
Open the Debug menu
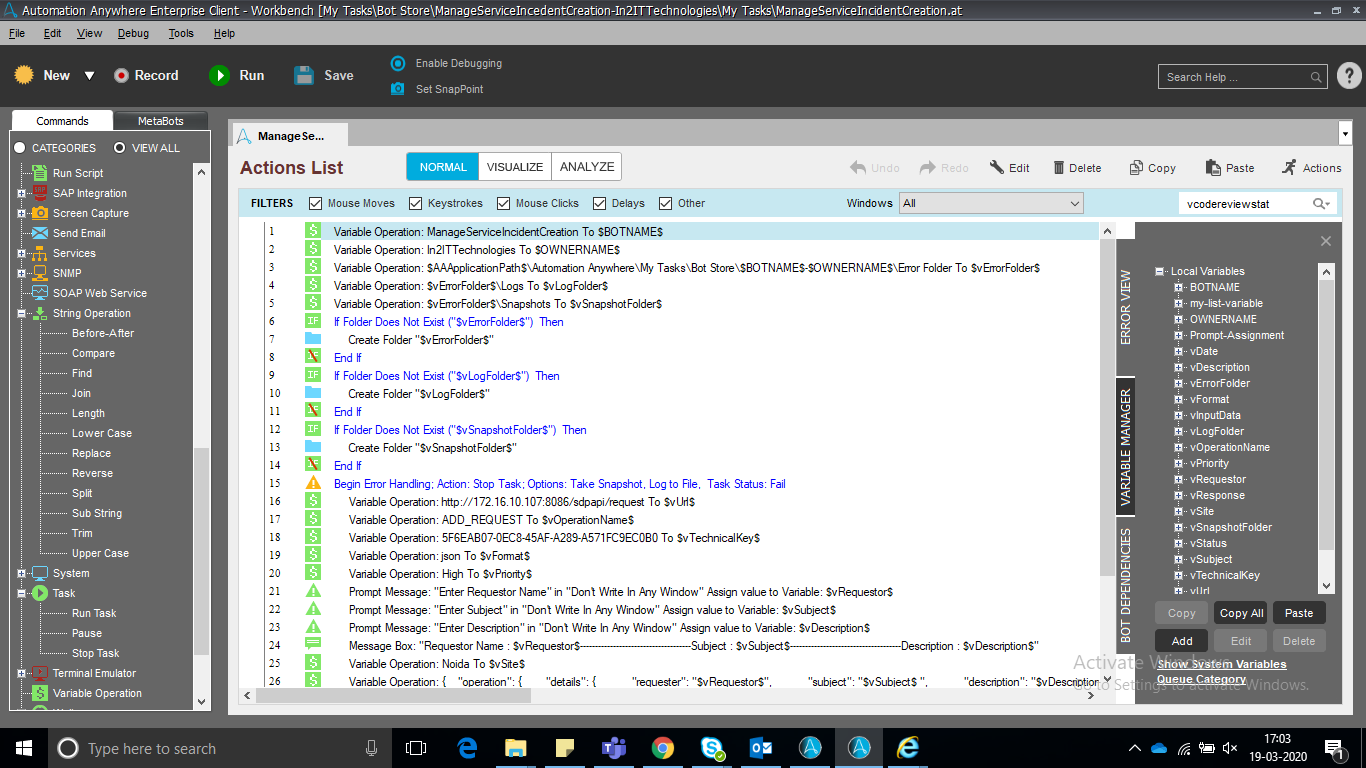(133, 33)
